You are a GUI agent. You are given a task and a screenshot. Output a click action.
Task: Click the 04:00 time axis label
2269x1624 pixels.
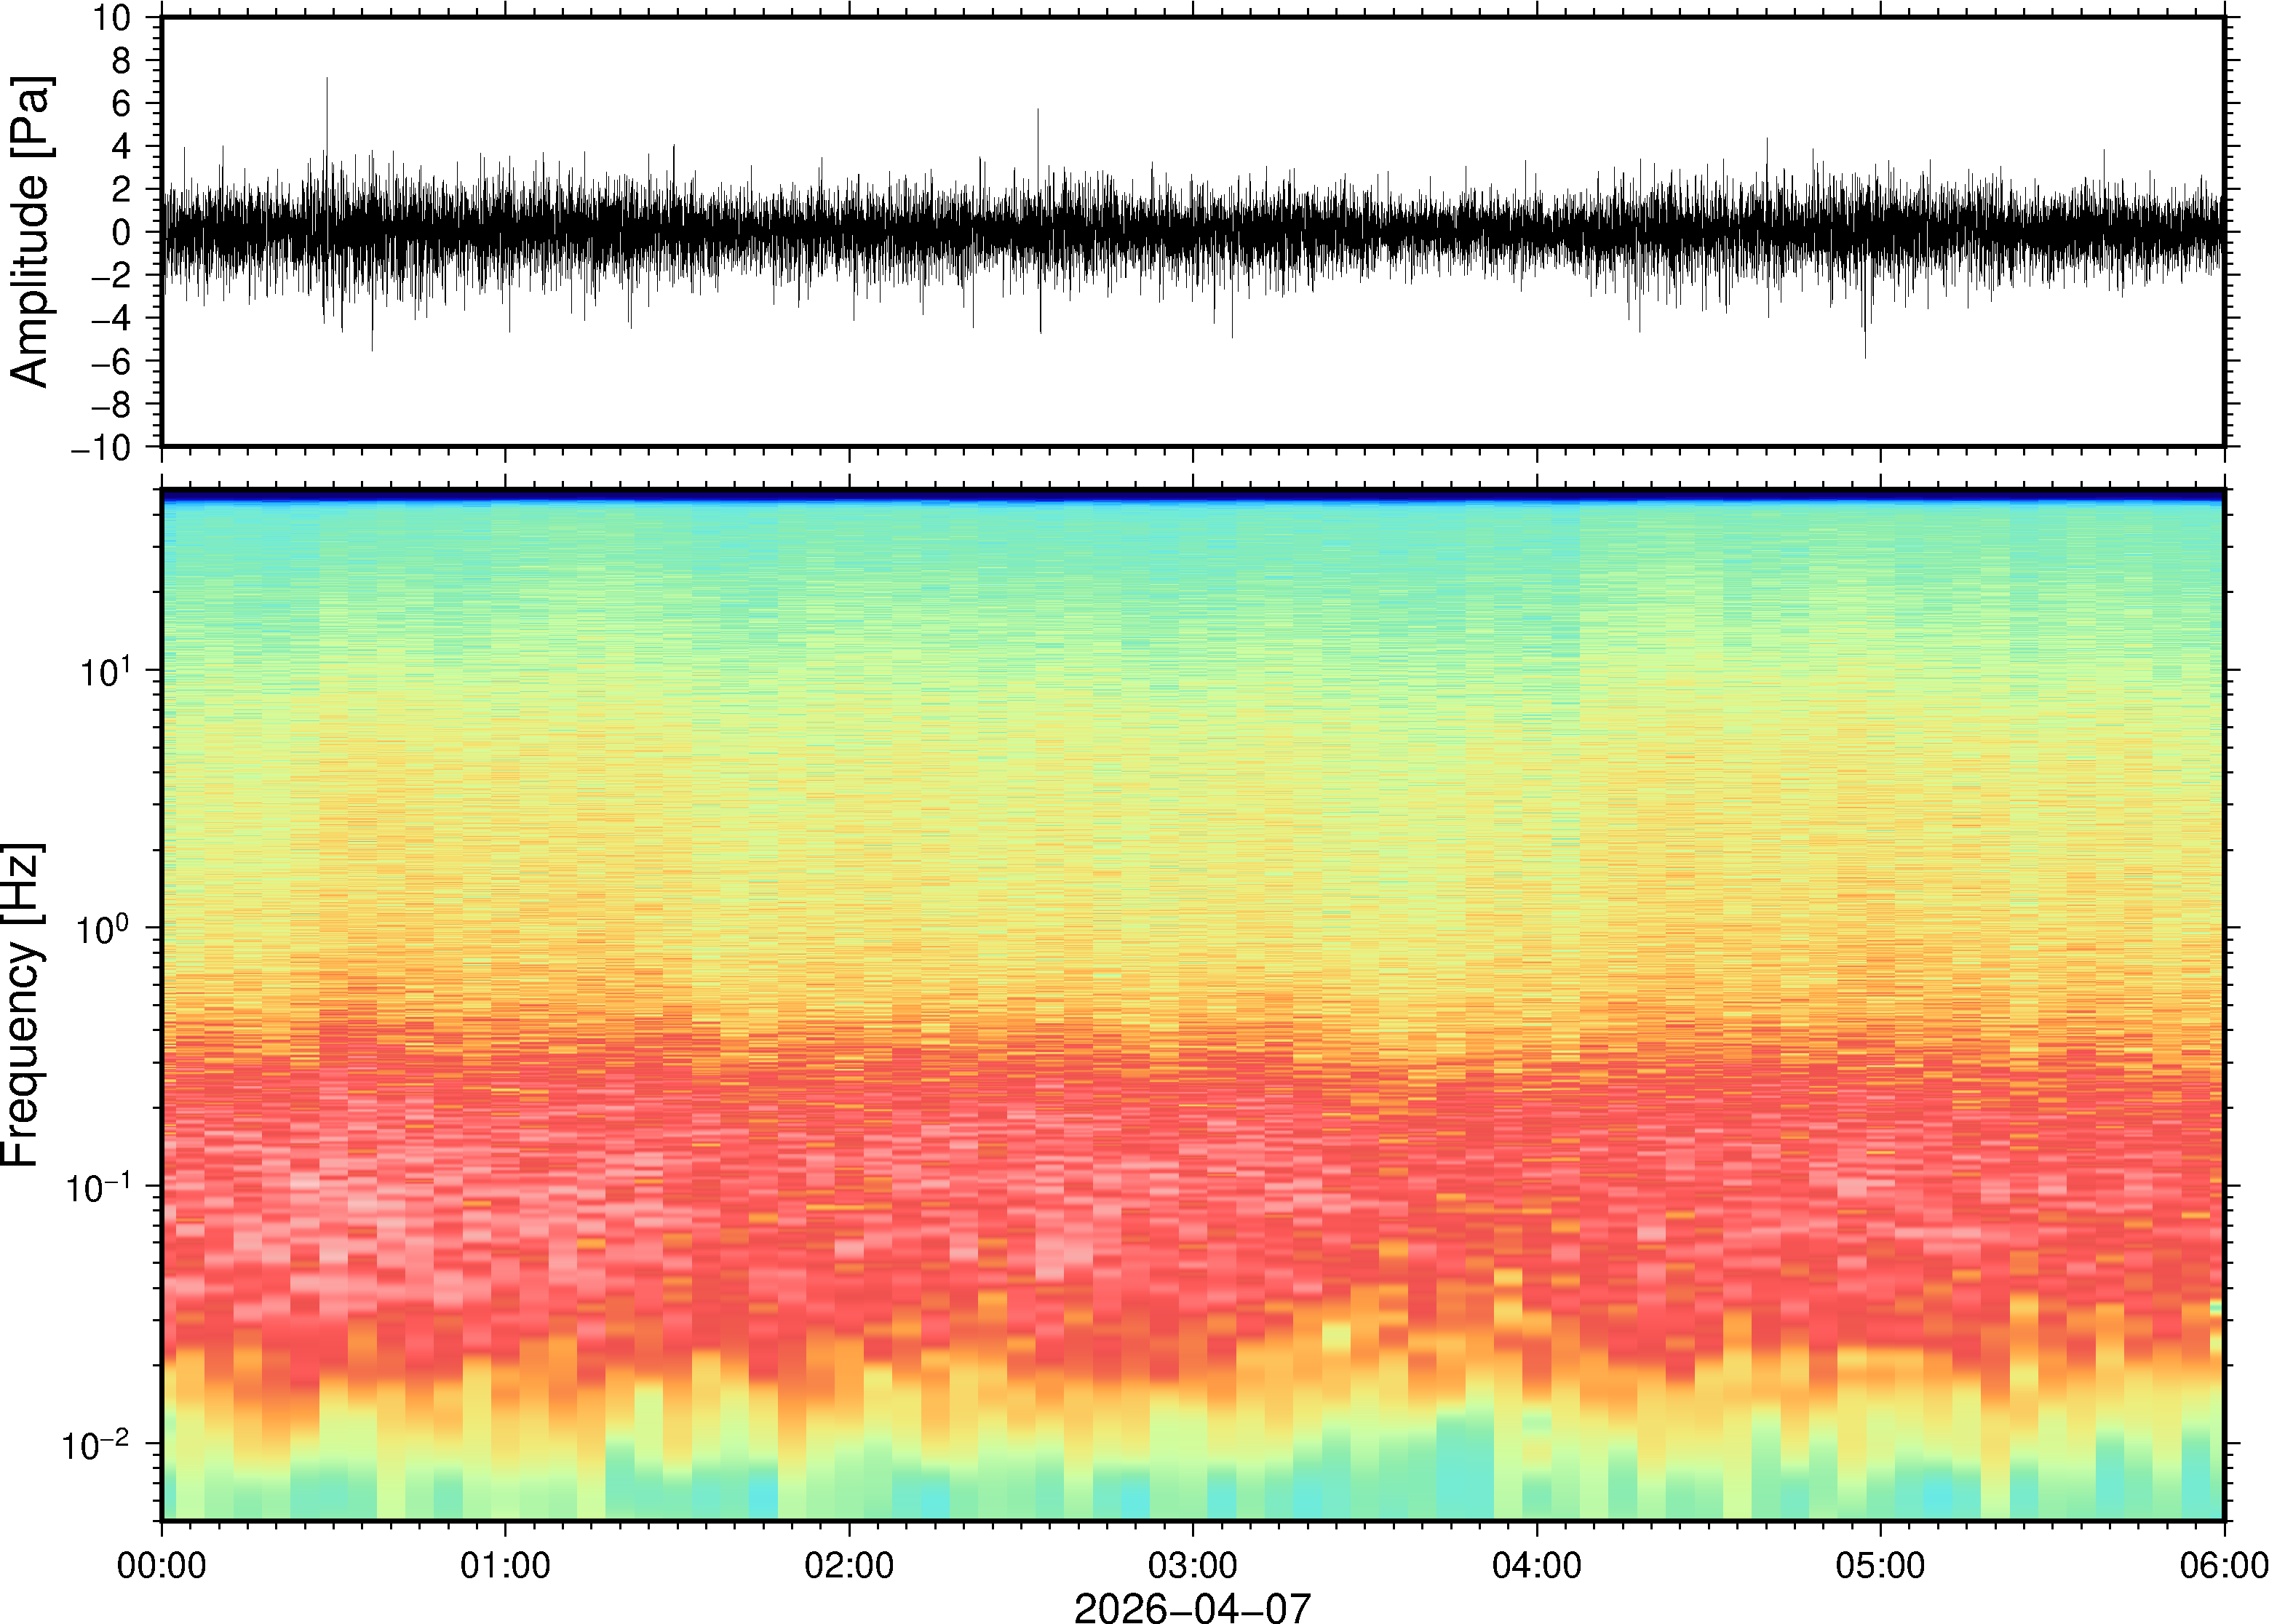pyautogui.click(x=1537, y=1565)
